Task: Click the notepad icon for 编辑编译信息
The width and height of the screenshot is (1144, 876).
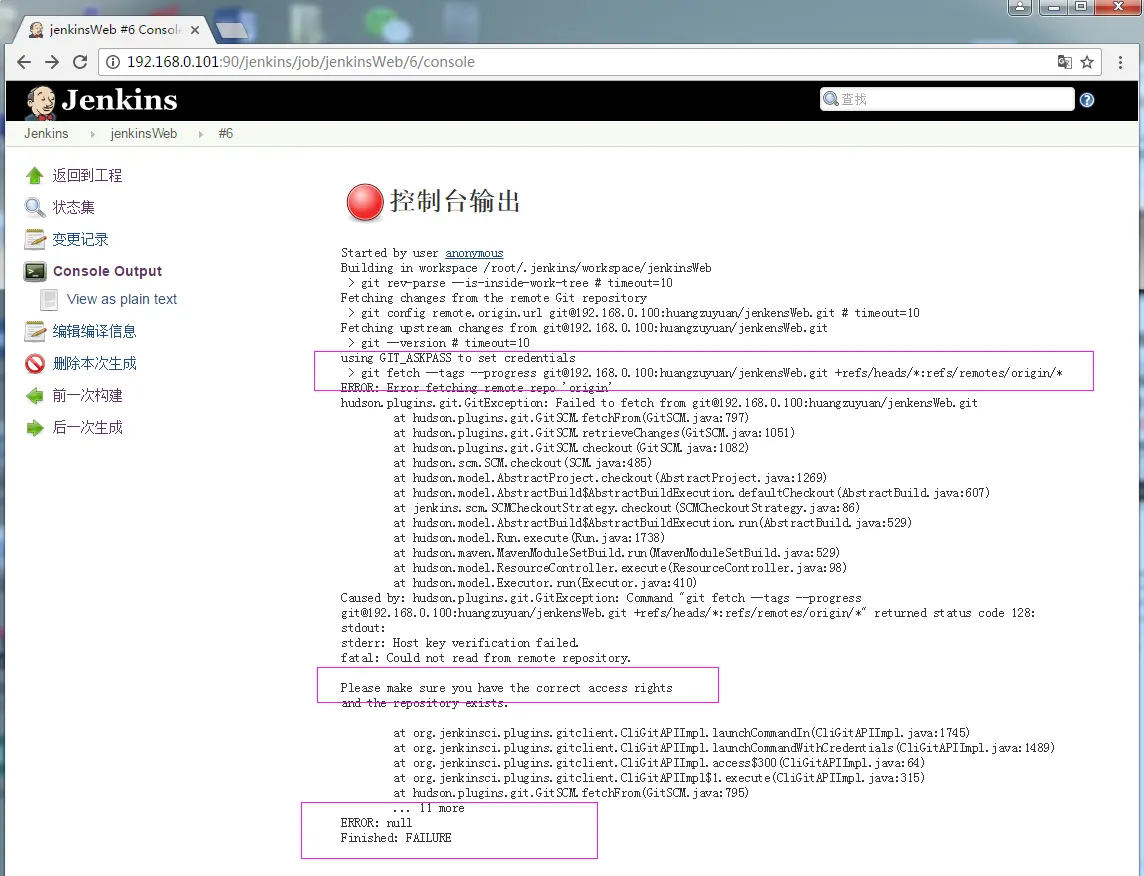Action: (34, 331)
